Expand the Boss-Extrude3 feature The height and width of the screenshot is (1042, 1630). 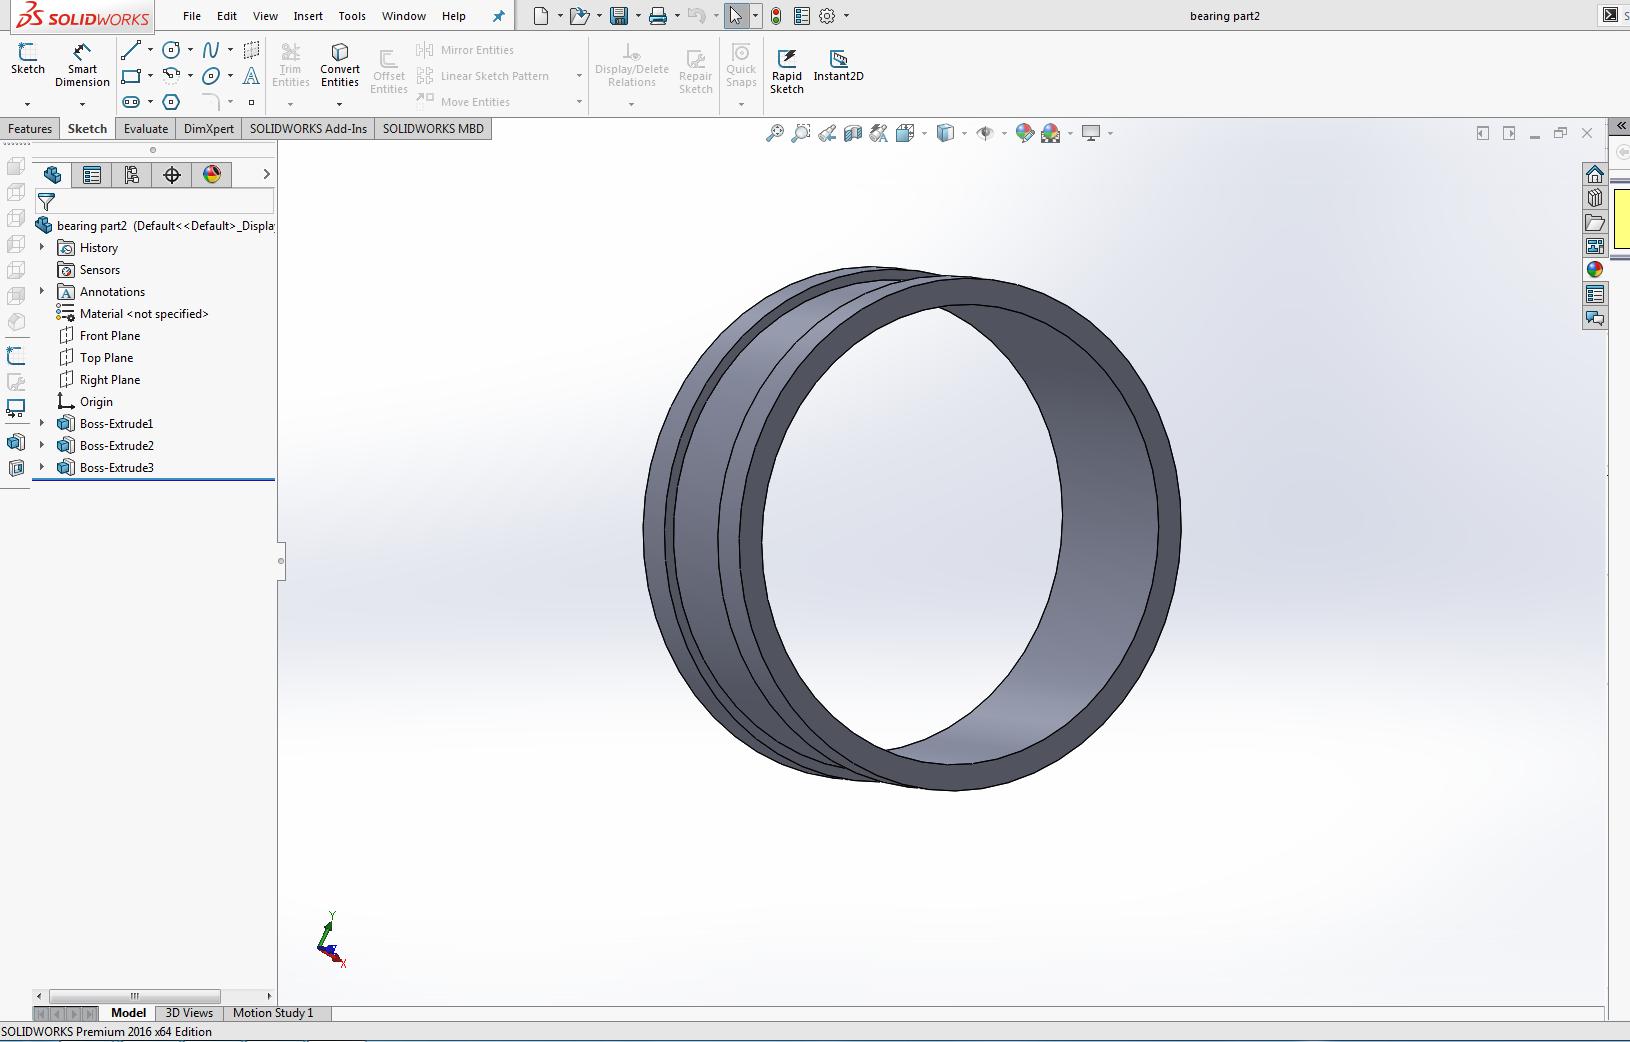[42, 468]
